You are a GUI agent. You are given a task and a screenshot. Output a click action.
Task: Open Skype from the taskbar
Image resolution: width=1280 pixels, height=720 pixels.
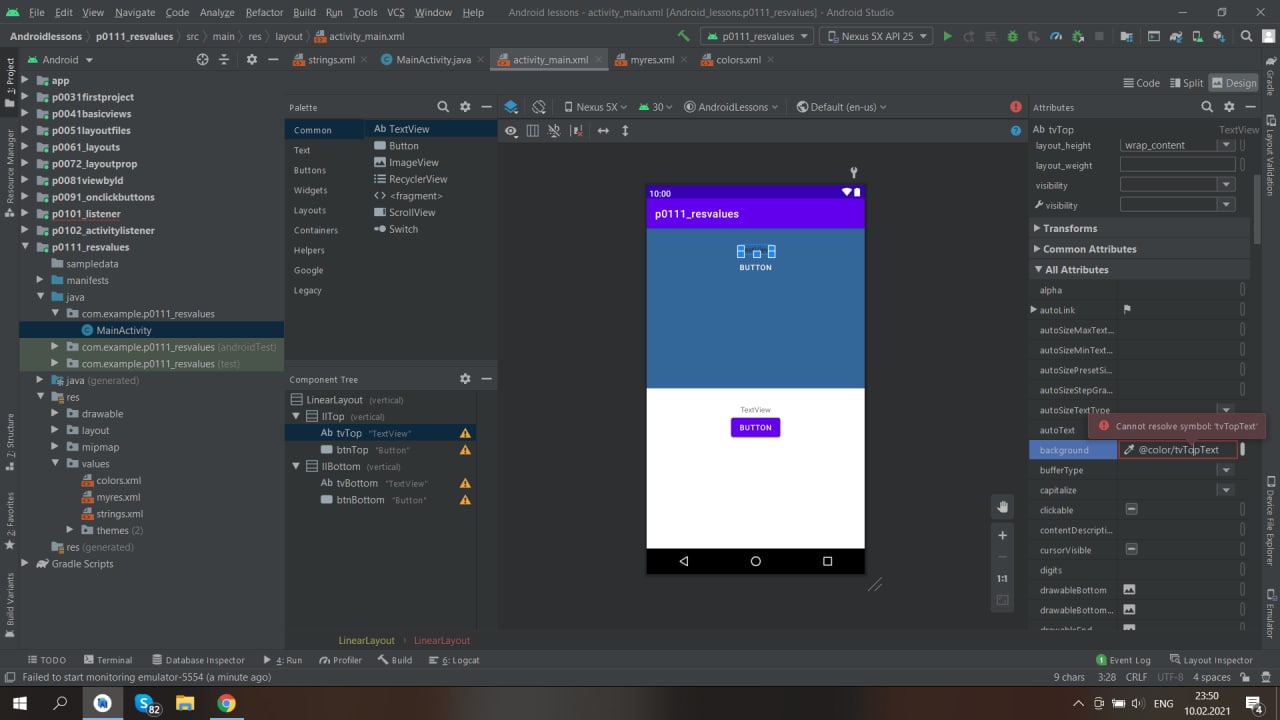click(x=144, y=704)
